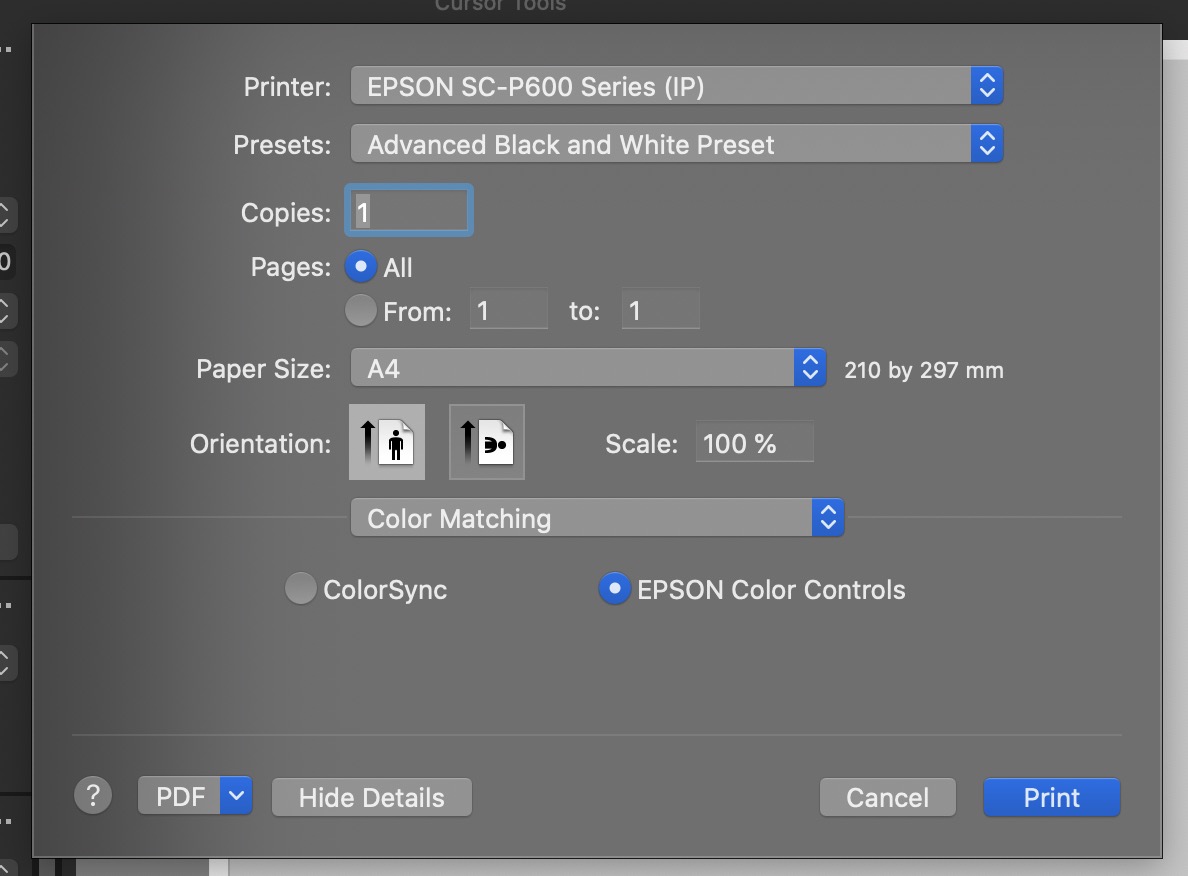Open the PDF dropdown arrow
Image resolution: width=1188 pixels, height=876 pixels.
point(236,796)
